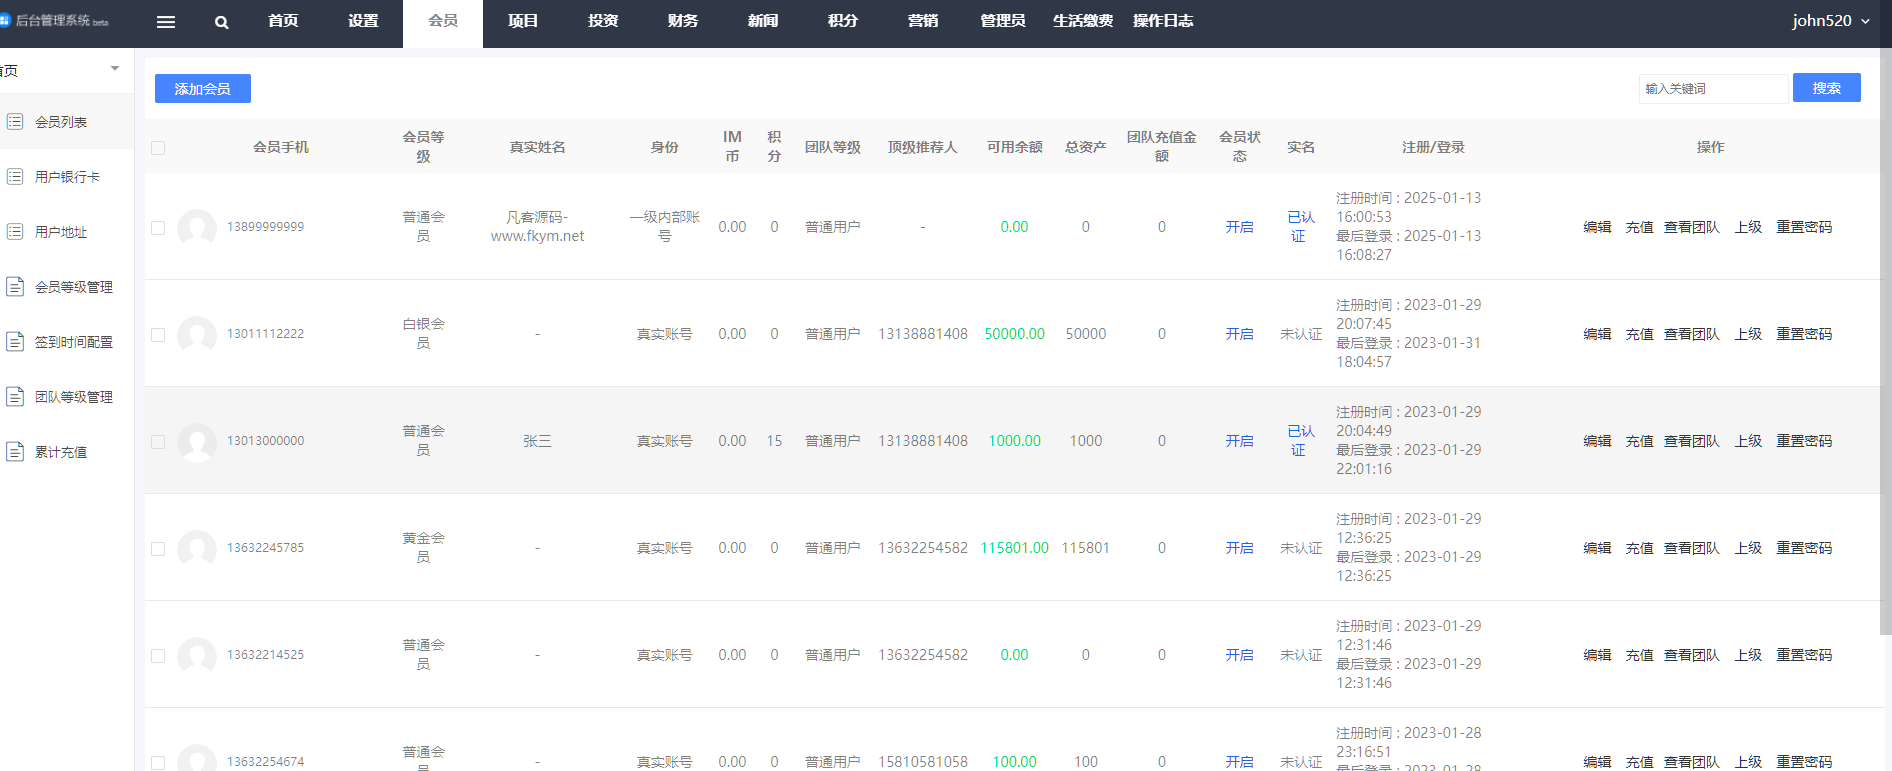Open the 操作日志 menu item
This screenshot has height=771, width=1892.
point(1163,21)
